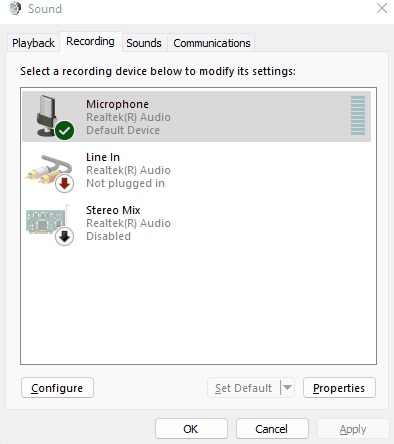Switch to the Sounds tab
394x444 pixels.
point(144,43)
